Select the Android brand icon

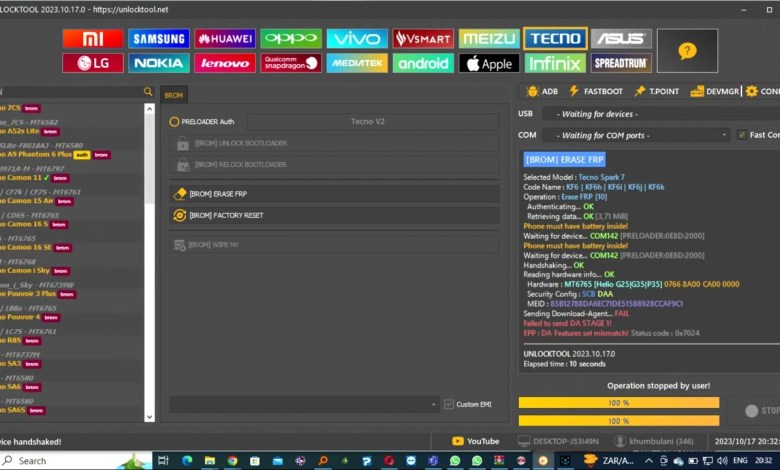coord(423,63)
